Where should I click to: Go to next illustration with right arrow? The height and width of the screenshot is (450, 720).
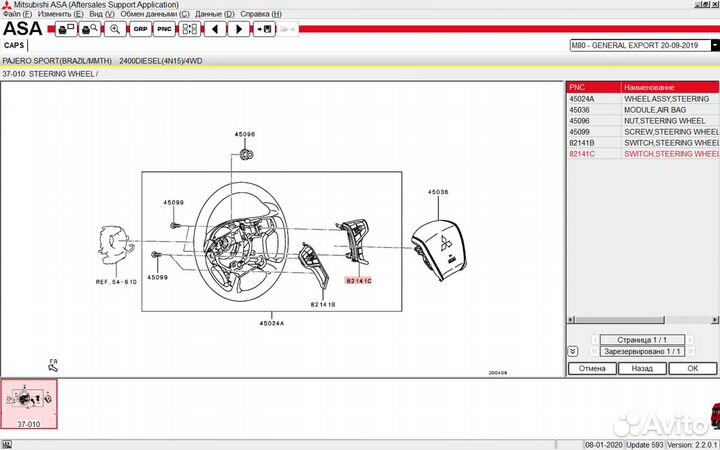(x=239, y=30)
